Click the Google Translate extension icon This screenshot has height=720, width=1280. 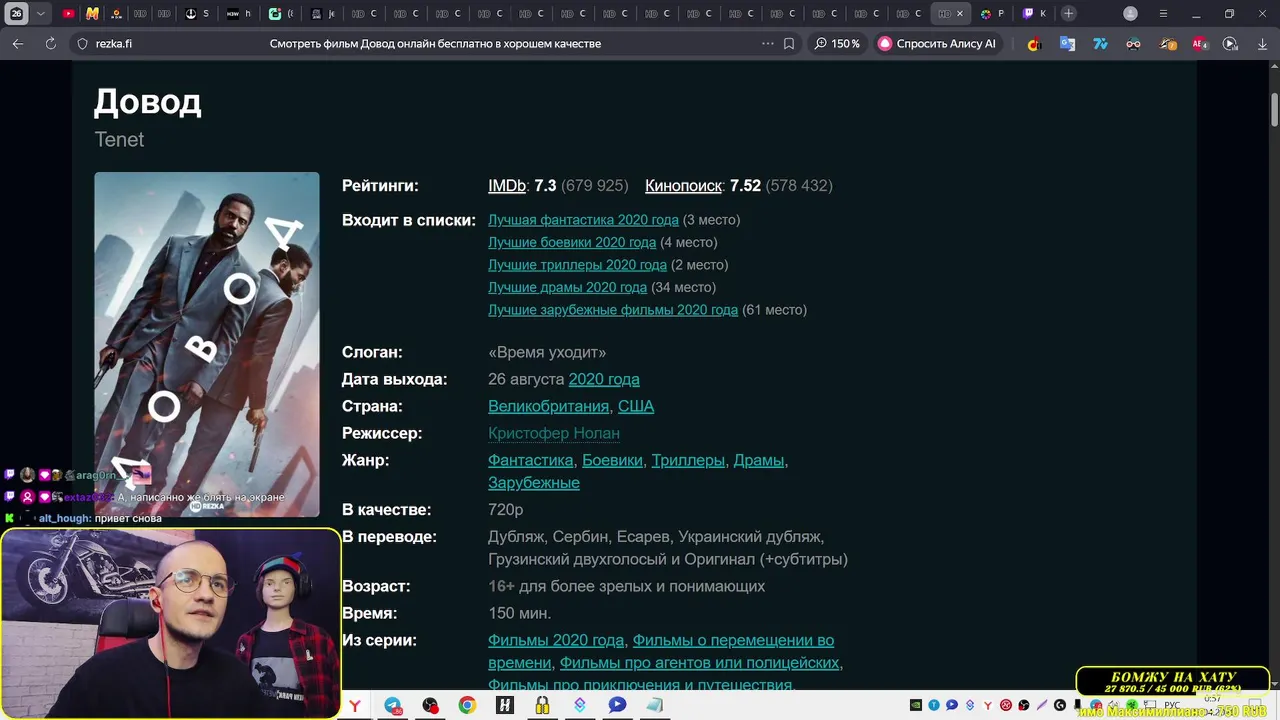pos(1068,44)
